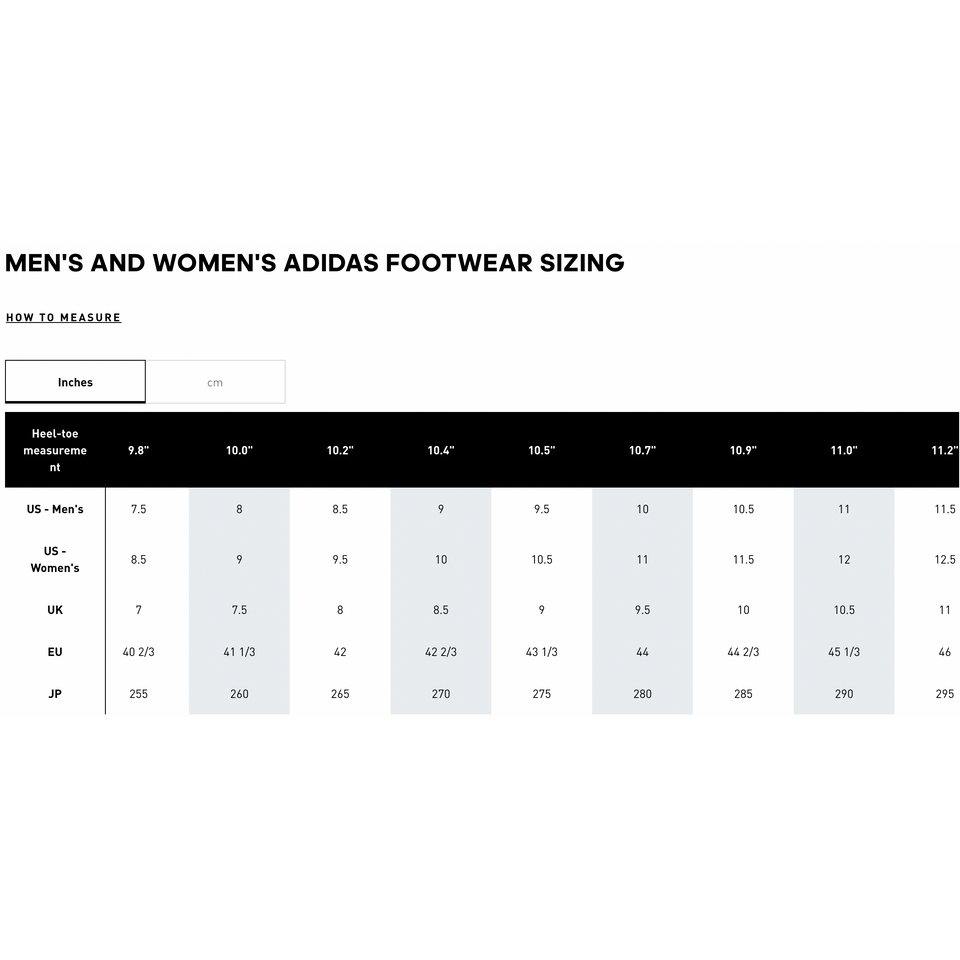Pick EU size 43 1/3 cell
Screen dimensions: 960x960
pyautogui.click(x=541, y=652)
